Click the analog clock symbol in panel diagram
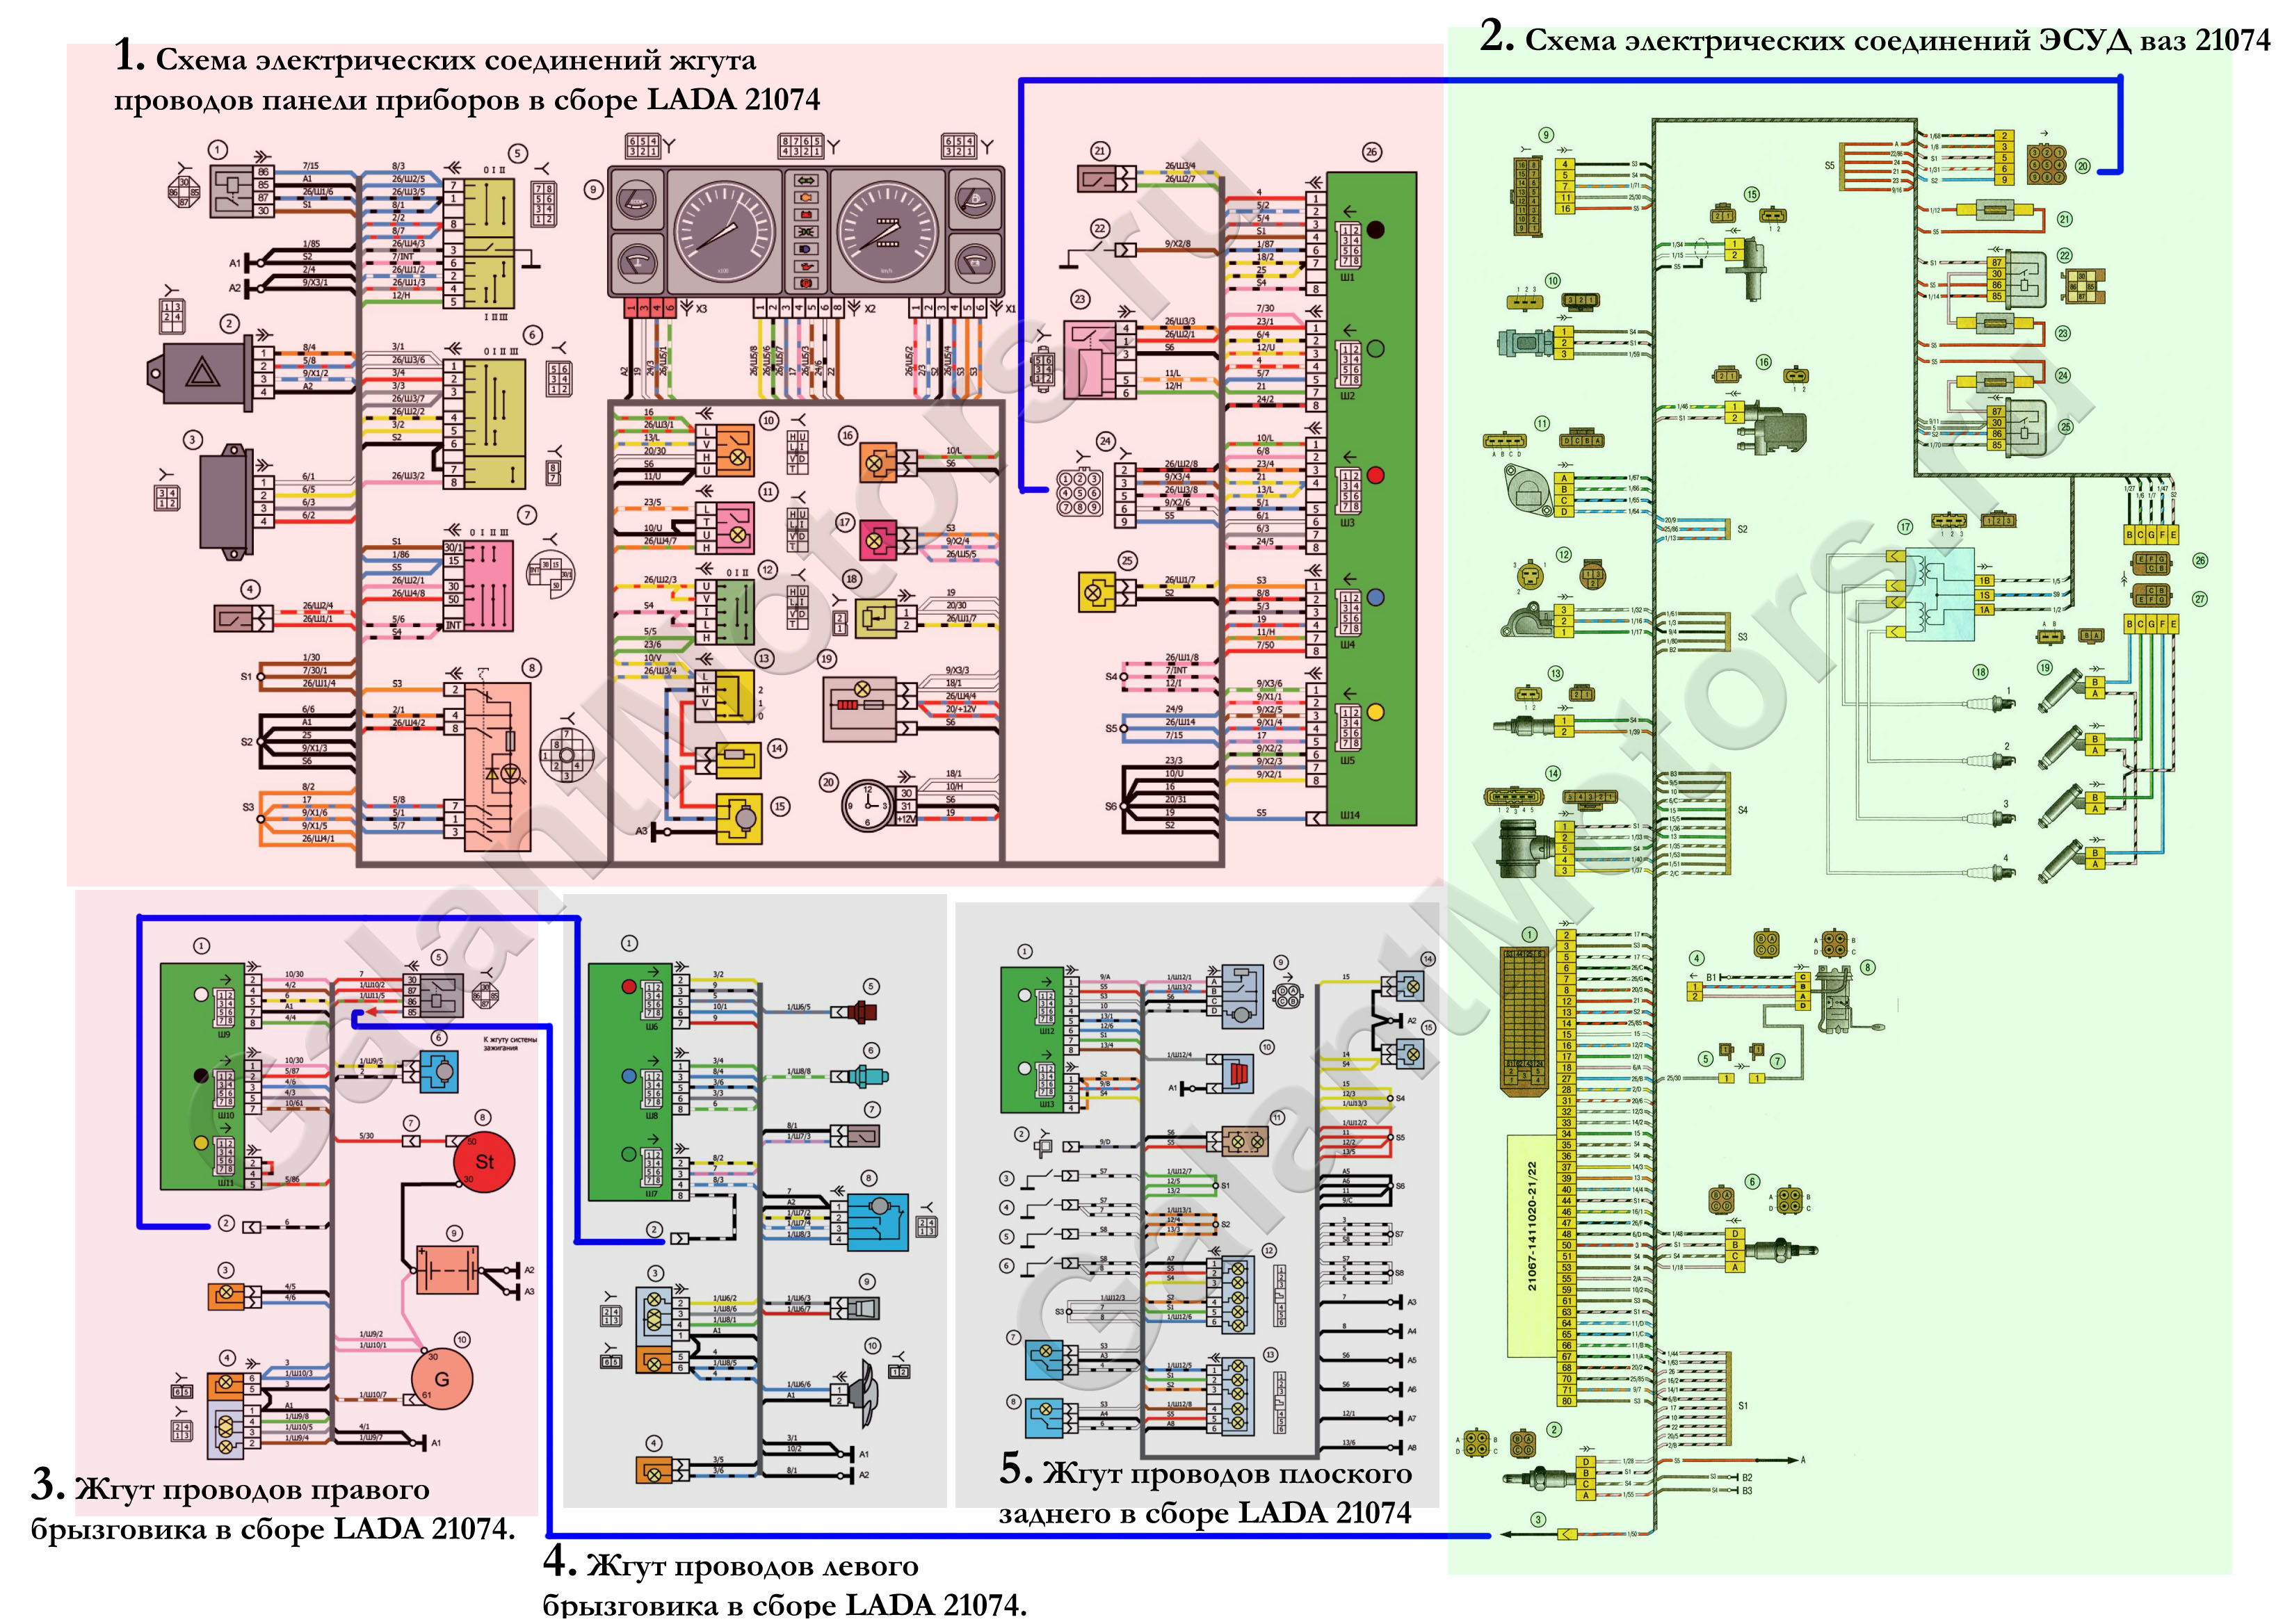This screenshot has height=1624, width=2292. (868, 806)
